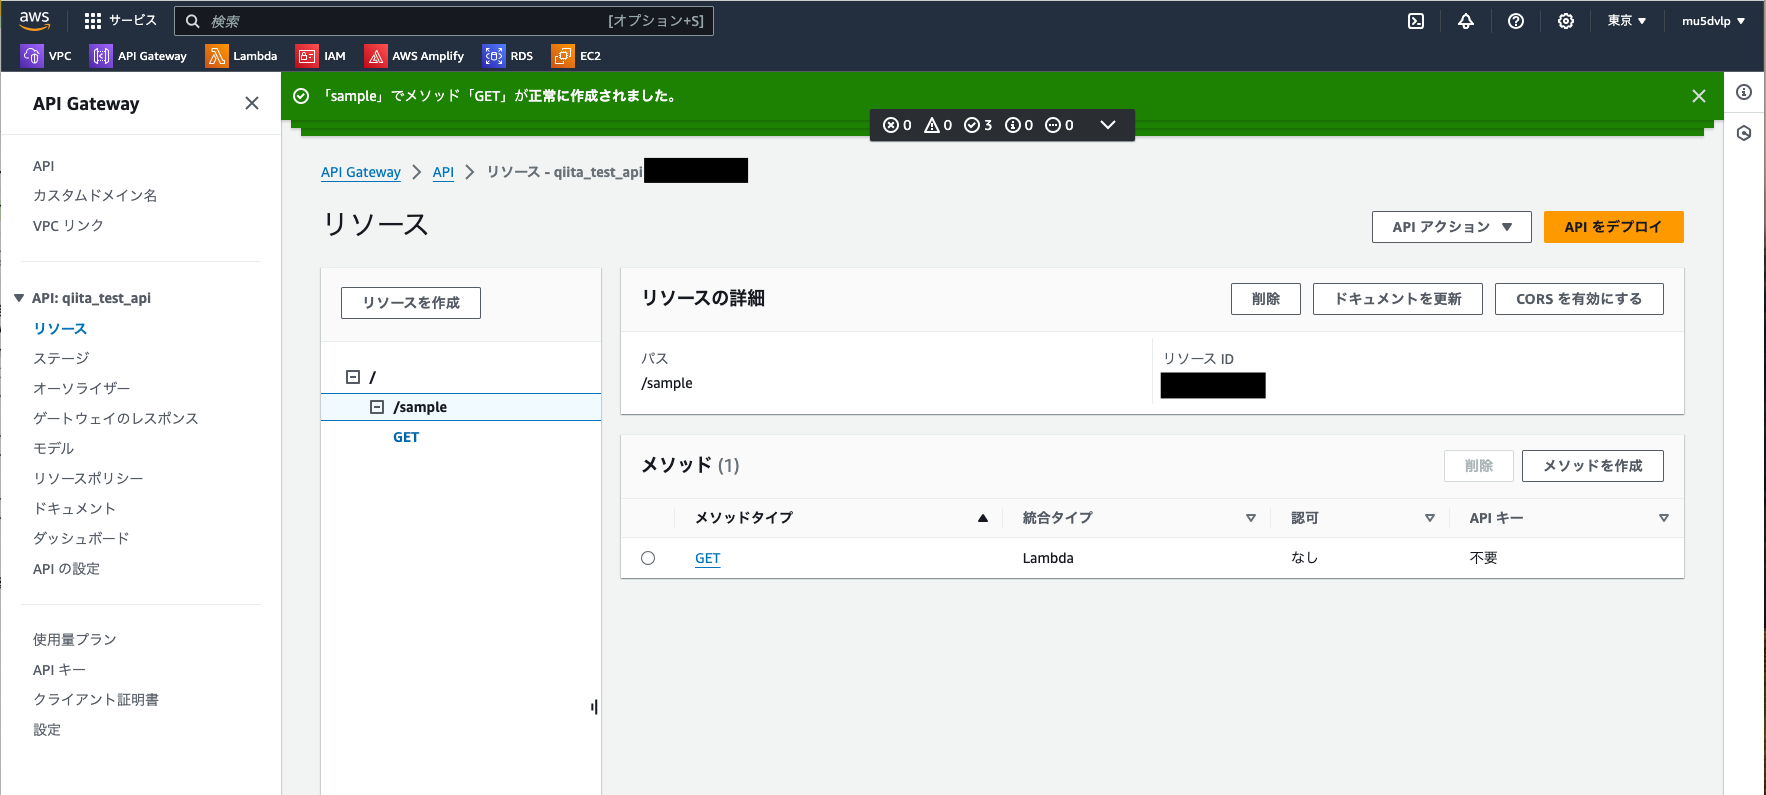Viewport: 1766px width, 795px height.
Task: Dismiss the green success banner
Action: pos(1698,96)
